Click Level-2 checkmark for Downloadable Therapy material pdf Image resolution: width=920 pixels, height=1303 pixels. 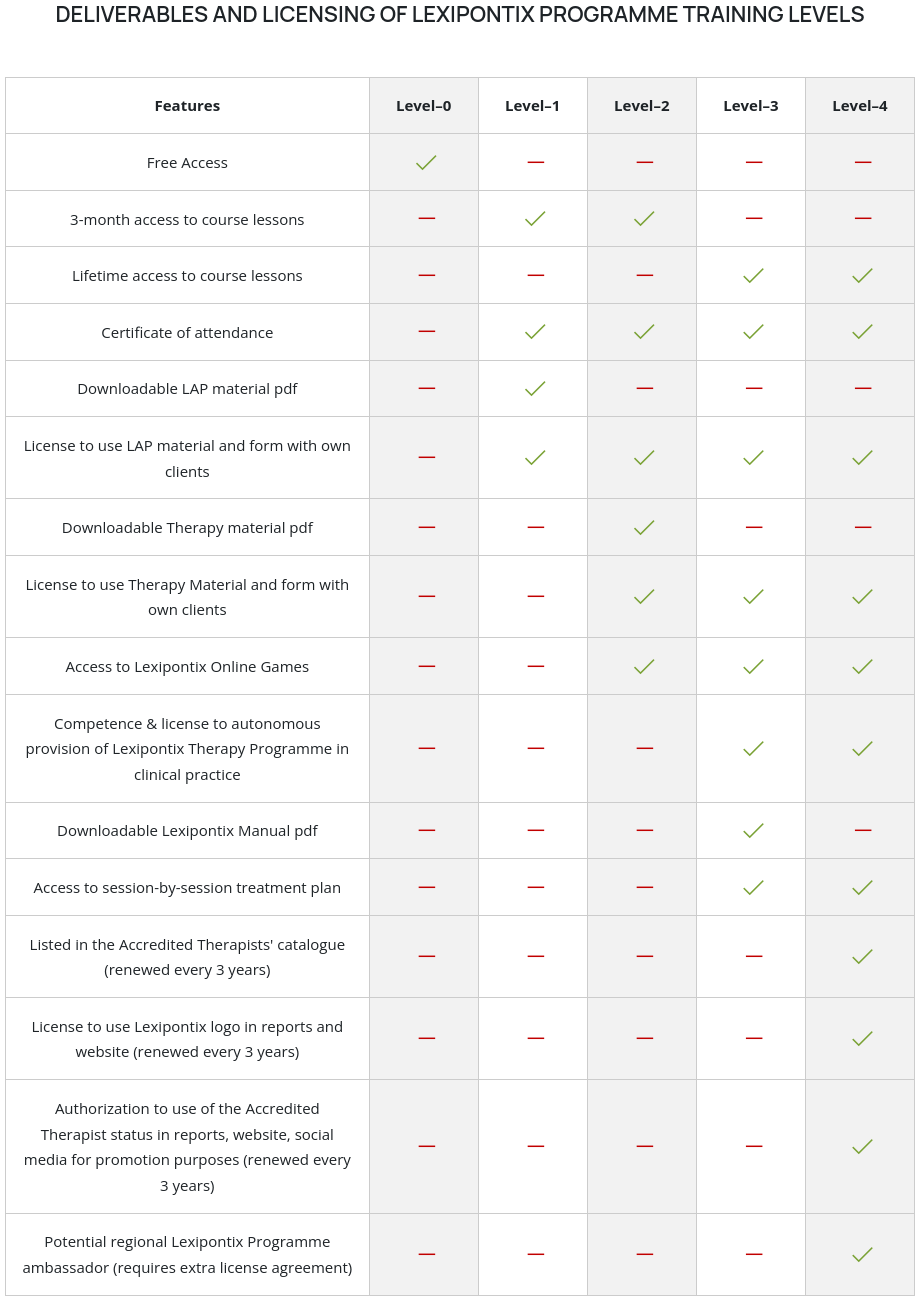point(644,527)
